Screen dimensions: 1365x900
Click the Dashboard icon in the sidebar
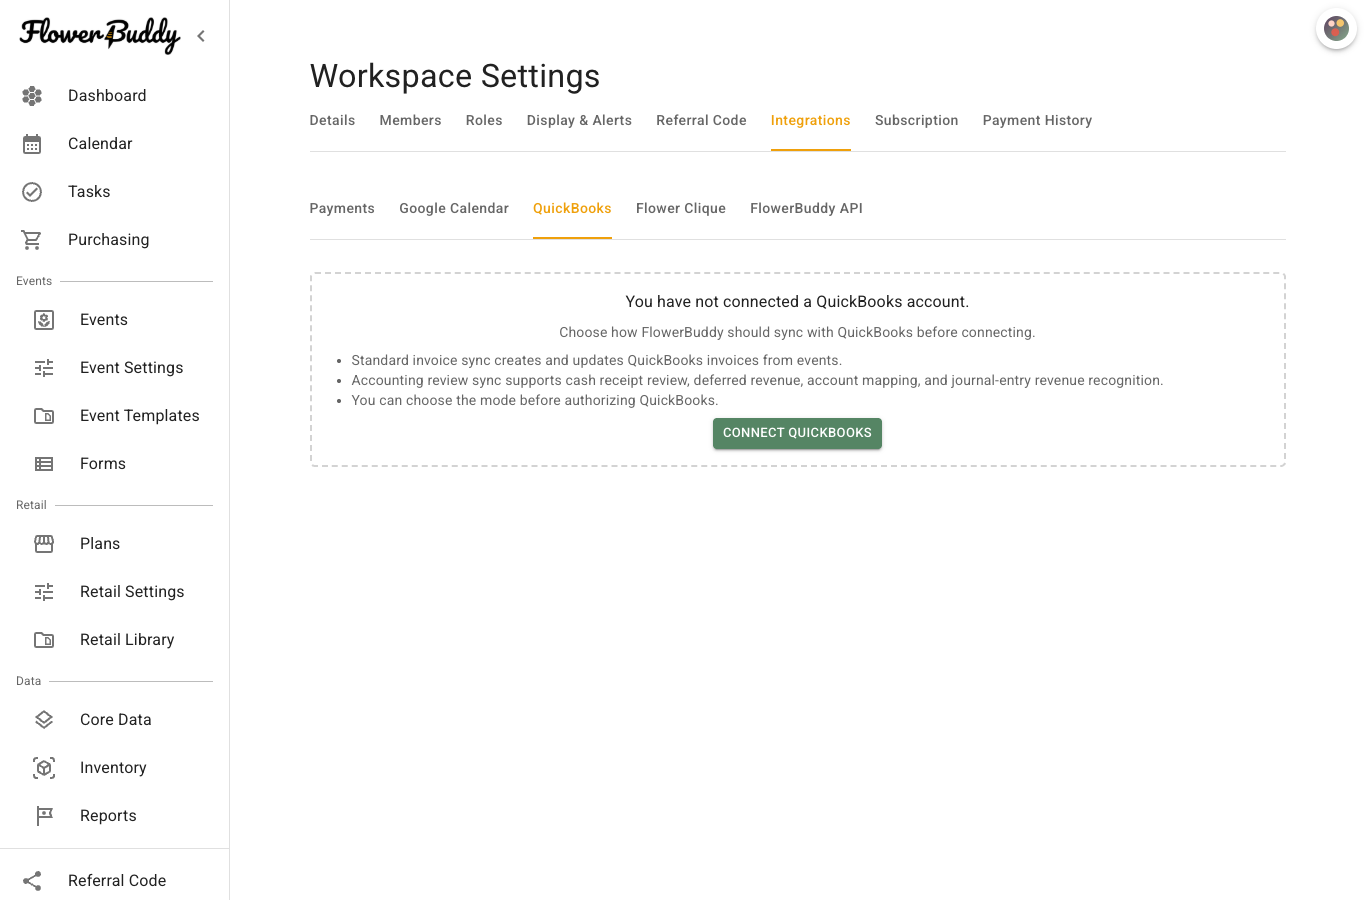point(32,96)
